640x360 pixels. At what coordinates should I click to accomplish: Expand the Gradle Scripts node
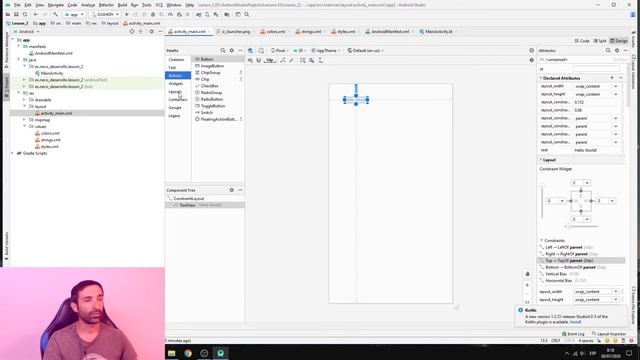click(x=12, y=153)
